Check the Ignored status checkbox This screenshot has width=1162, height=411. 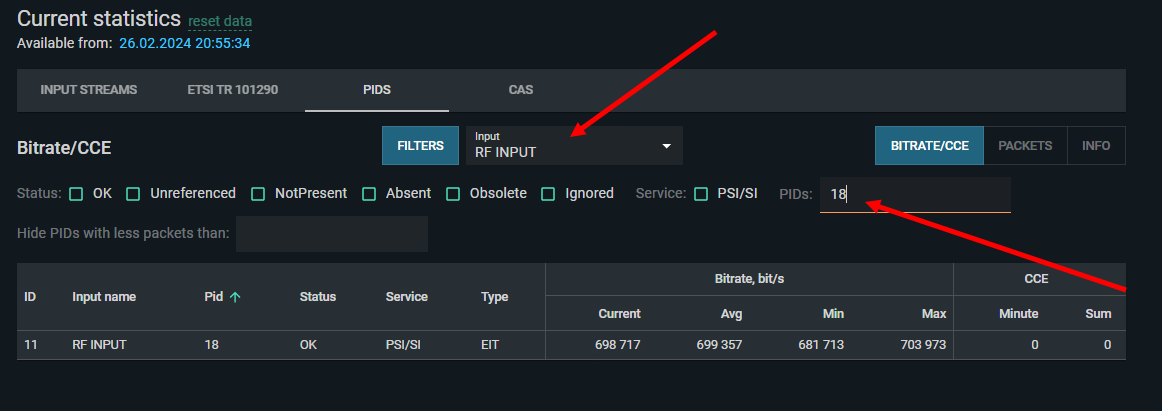click(x=548, y=194)
